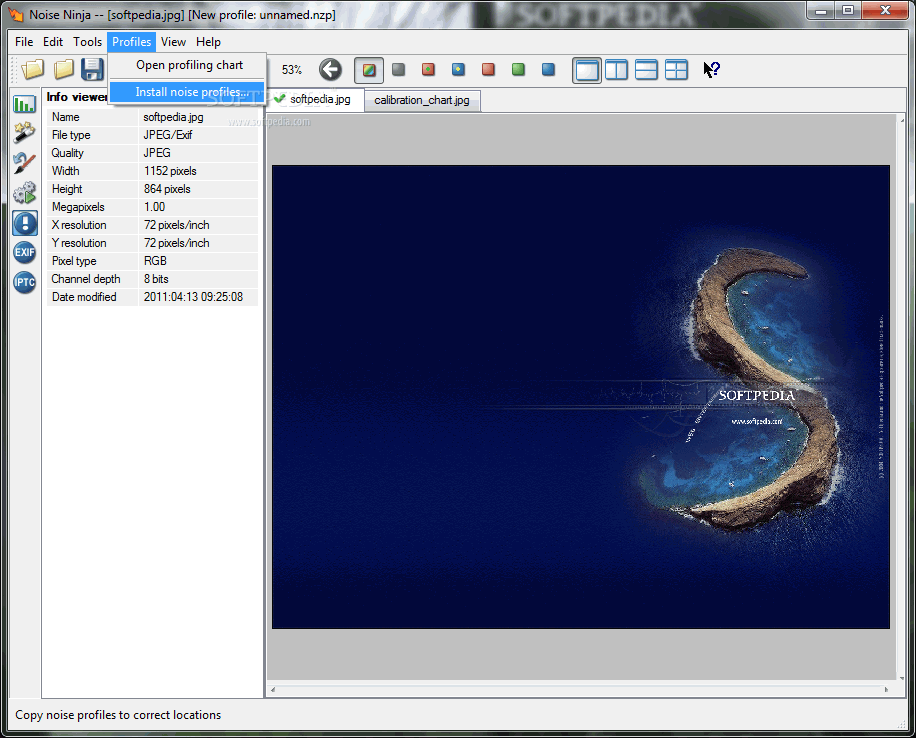The image size is (916, 738).
Task: Open the View menu
Action: [173, 42]
